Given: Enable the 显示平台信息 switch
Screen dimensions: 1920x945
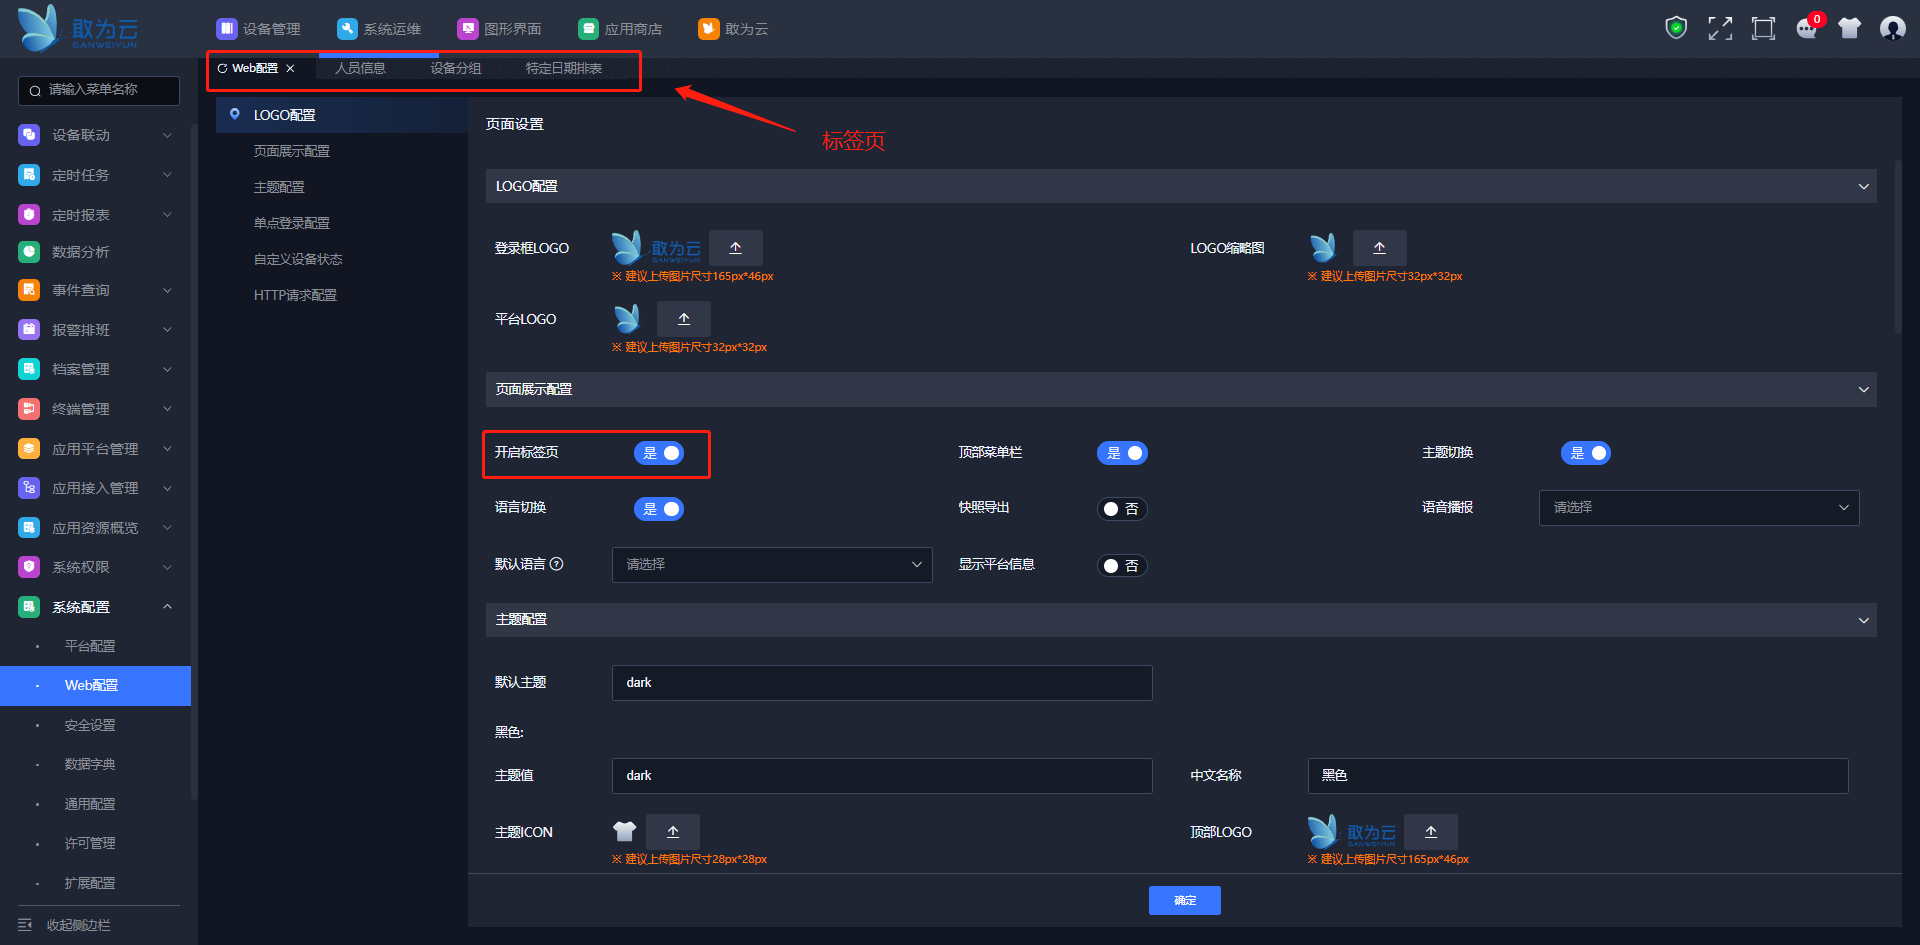Looking at the screenshot, I should [x=1122, y=566].
